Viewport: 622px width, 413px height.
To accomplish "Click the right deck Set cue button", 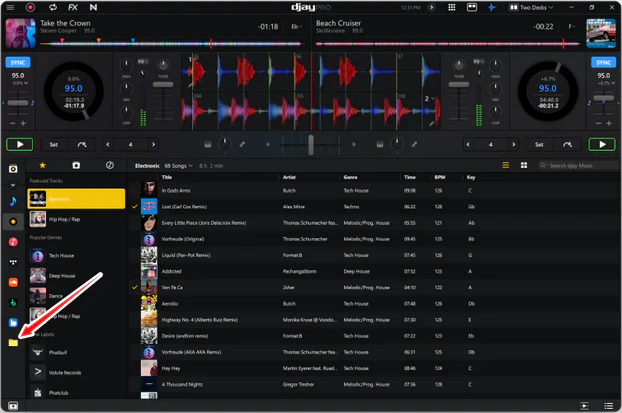I will (x=539, y=145).
